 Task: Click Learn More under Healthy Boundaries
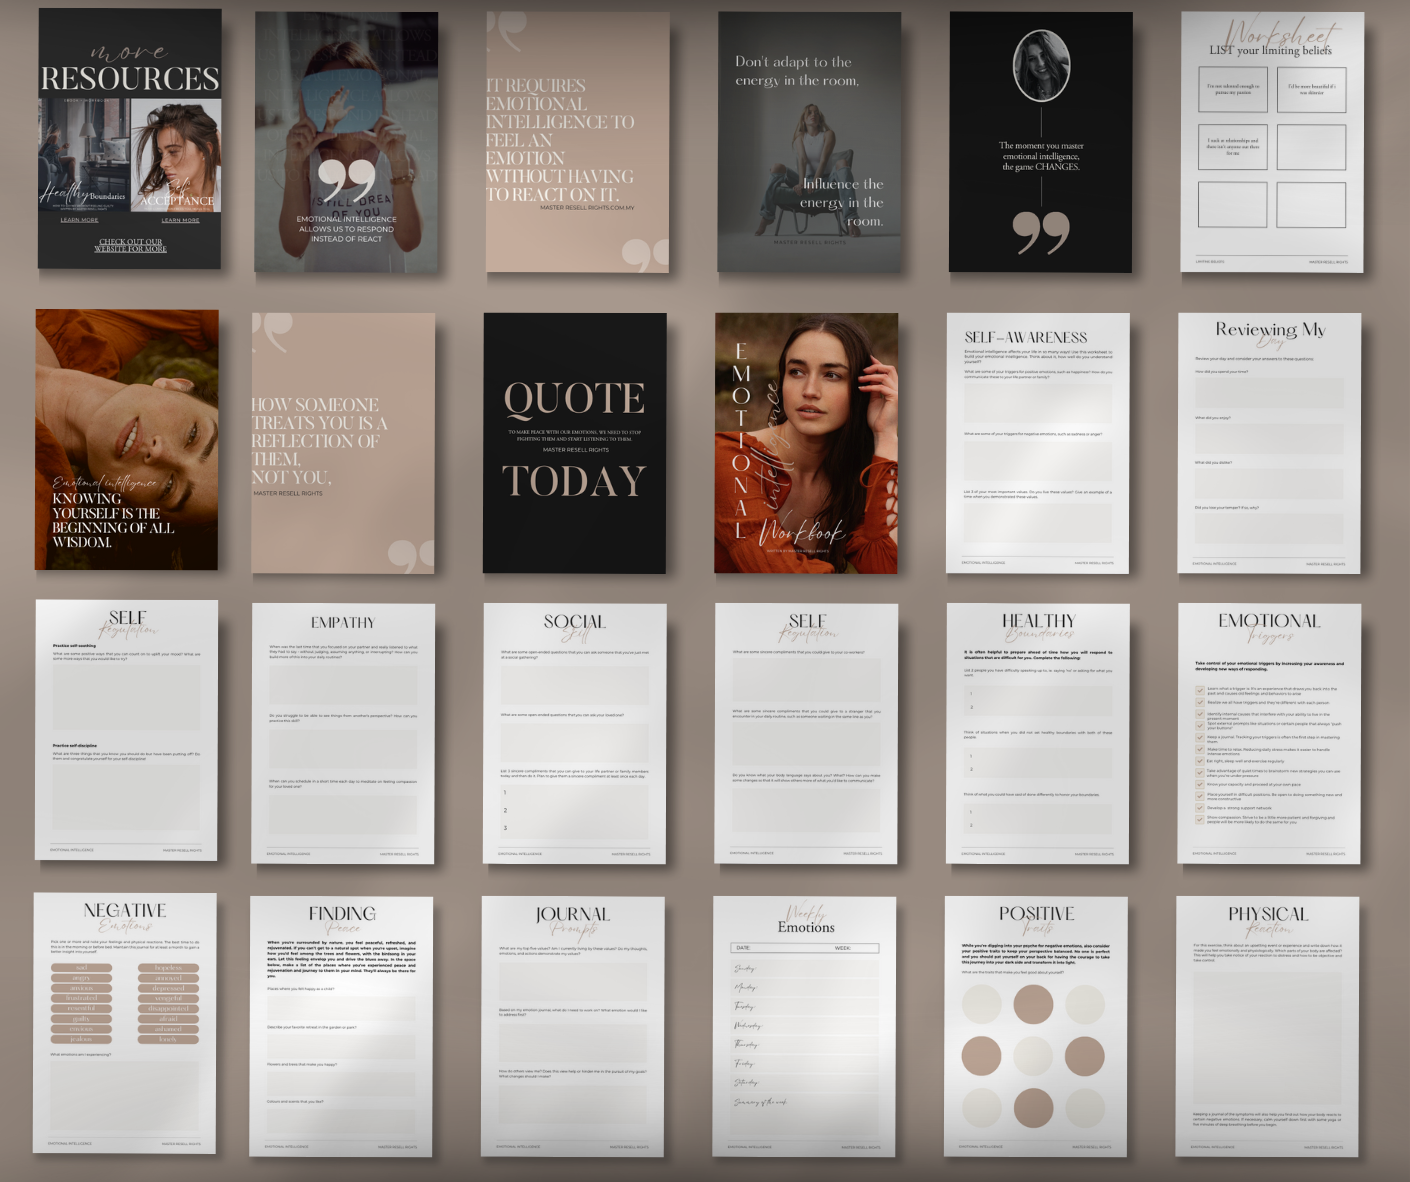click(79, 220)
